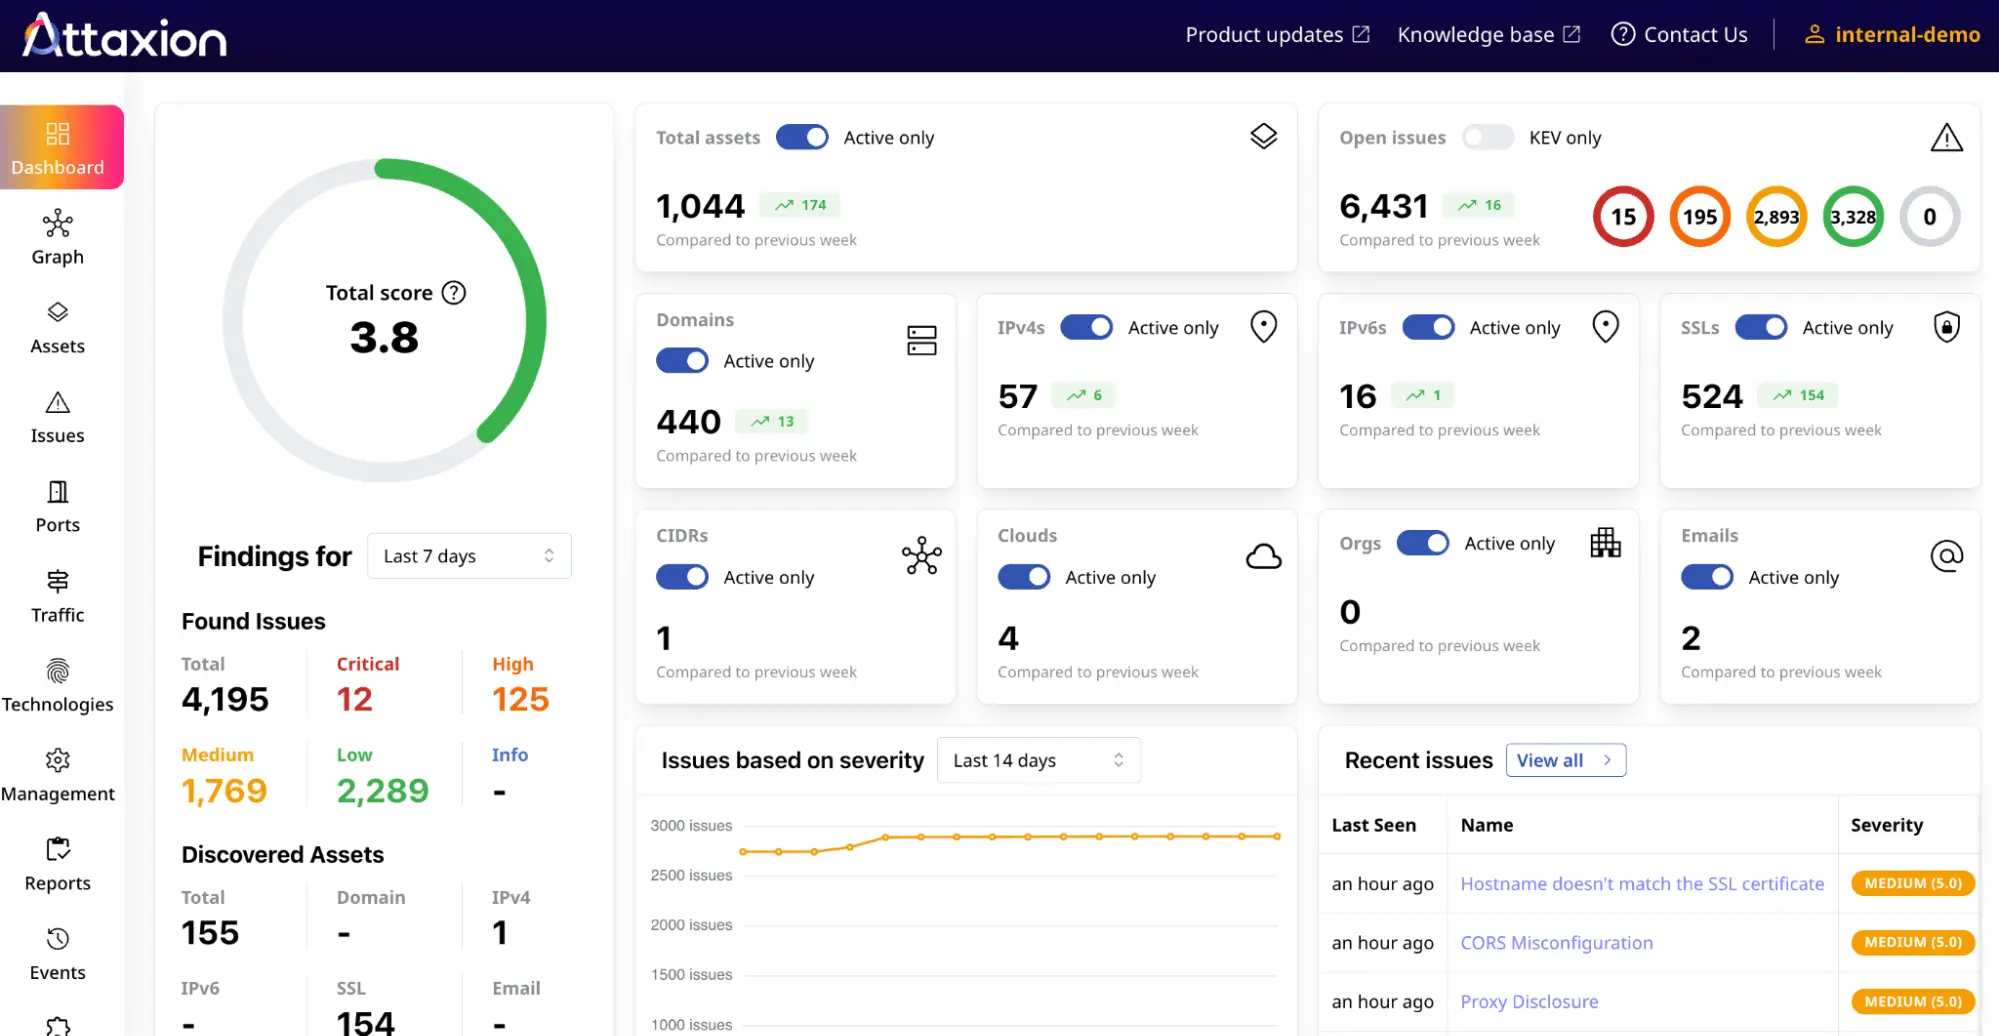Open the Graph view from sidebar

tap(58, 238)
